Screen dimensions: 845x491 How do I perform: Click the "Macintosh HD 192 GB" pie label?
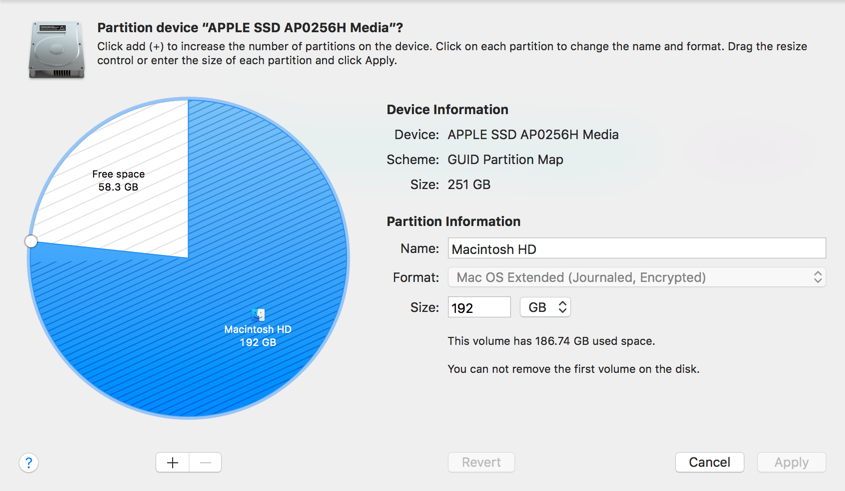point(258,336)
